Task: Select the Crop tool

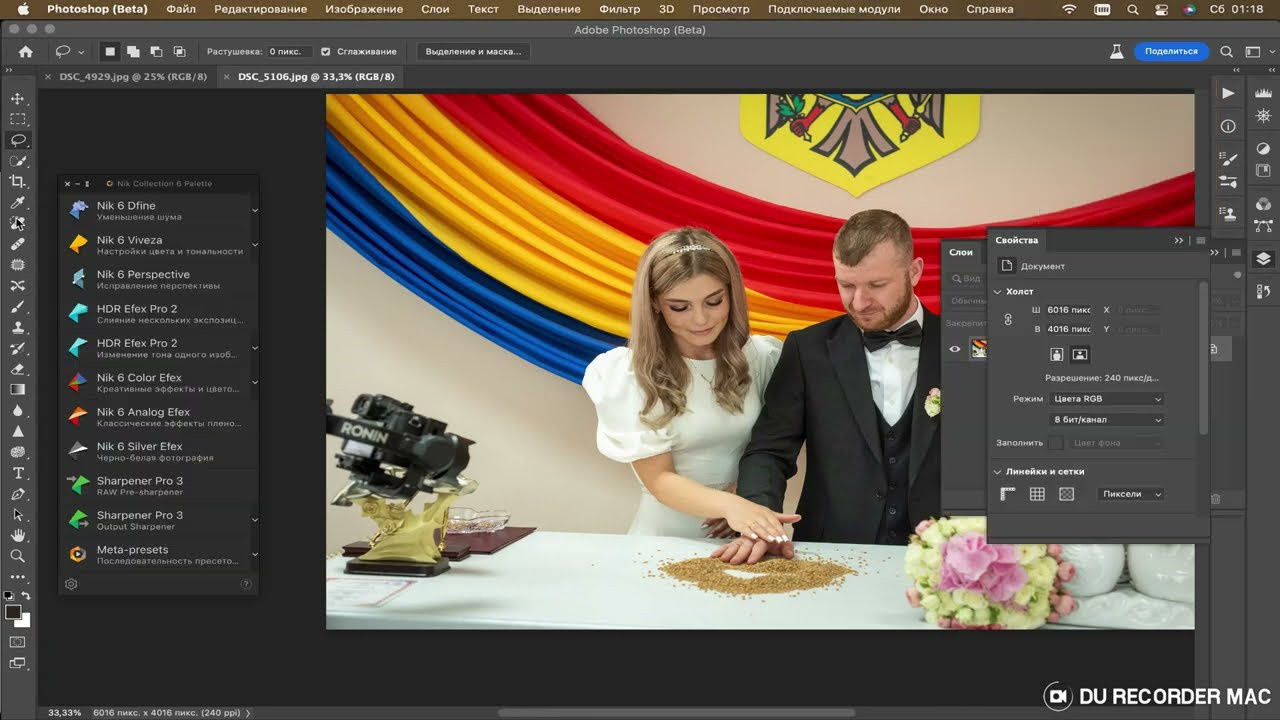Action: pyautogui.click(x=17, y=181)
